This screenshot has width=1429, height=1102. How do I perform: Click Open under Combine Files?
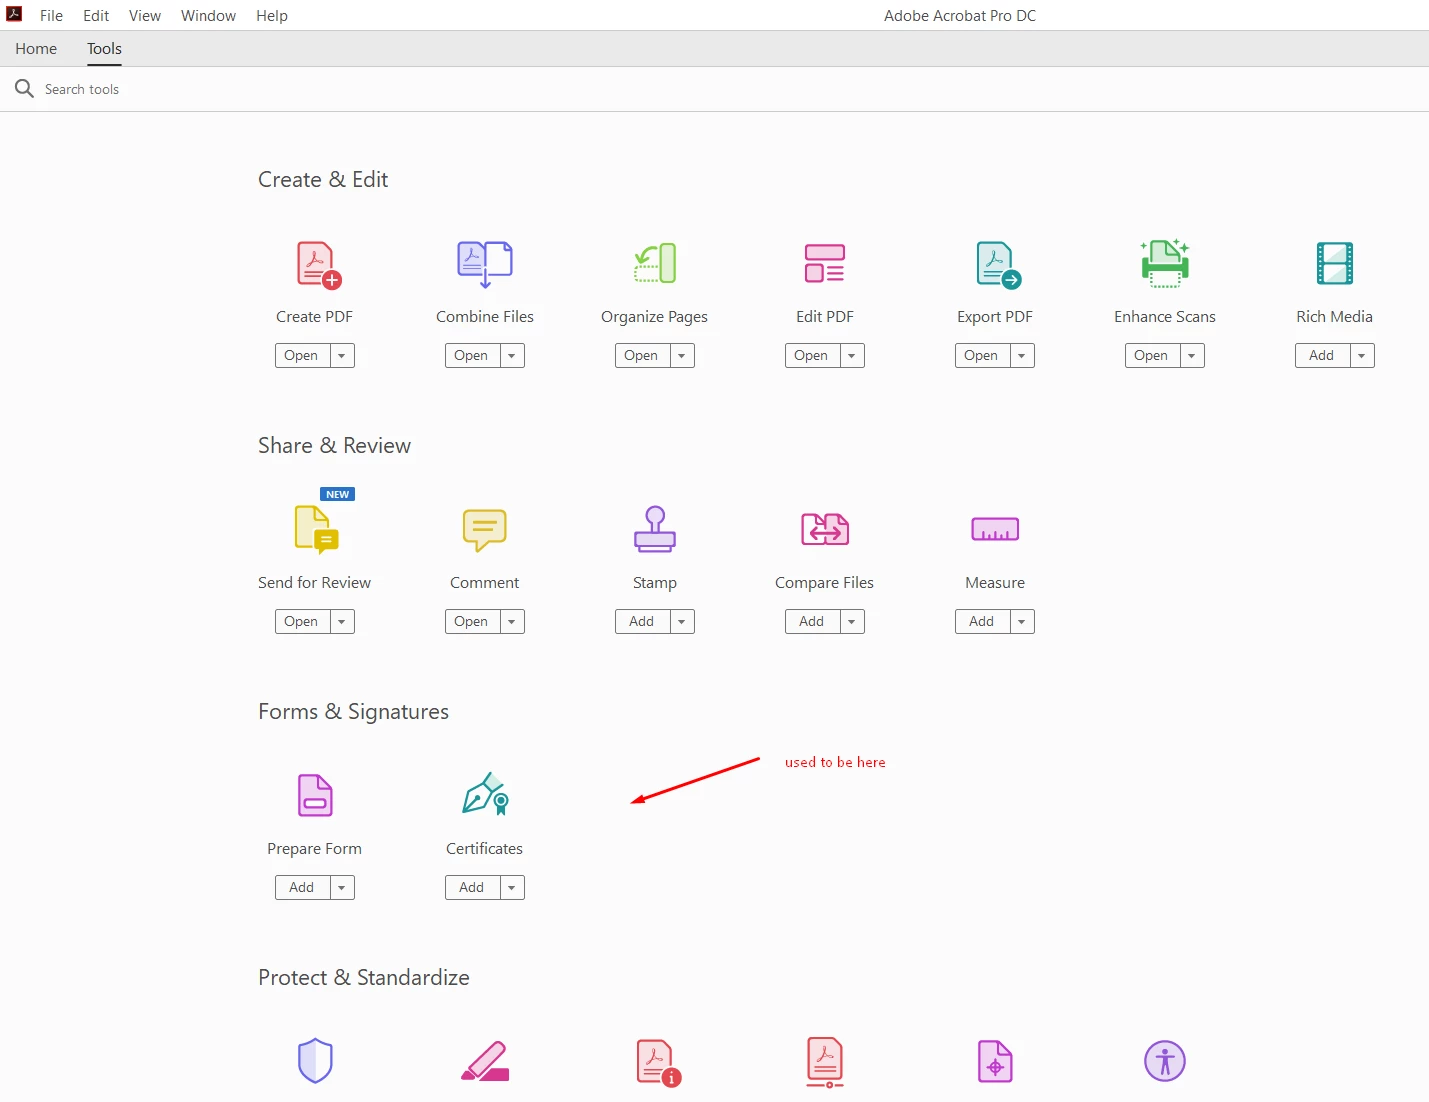(x=472, y=355)
